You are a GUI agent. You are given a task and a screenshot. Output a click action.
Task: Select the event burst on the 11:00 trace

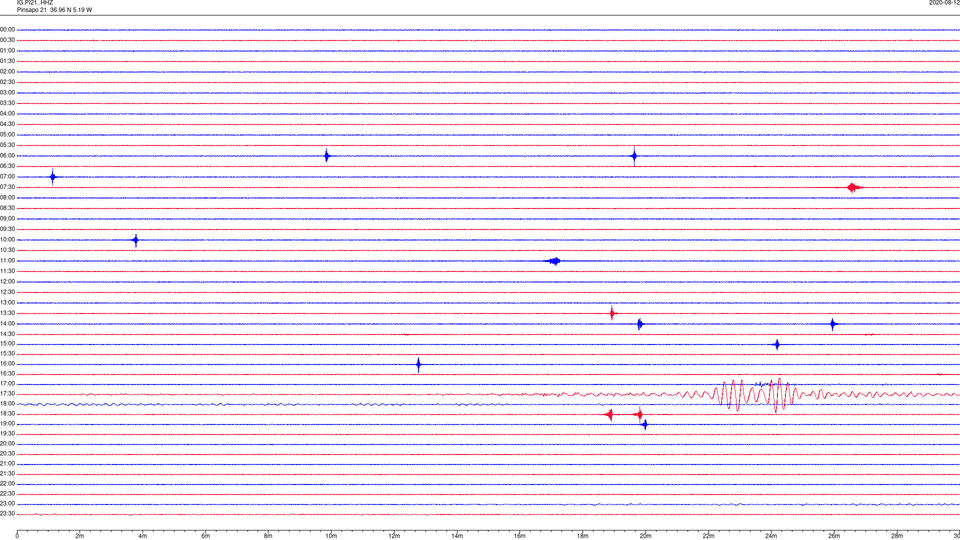pyautogui.click(x=554, y=261)
